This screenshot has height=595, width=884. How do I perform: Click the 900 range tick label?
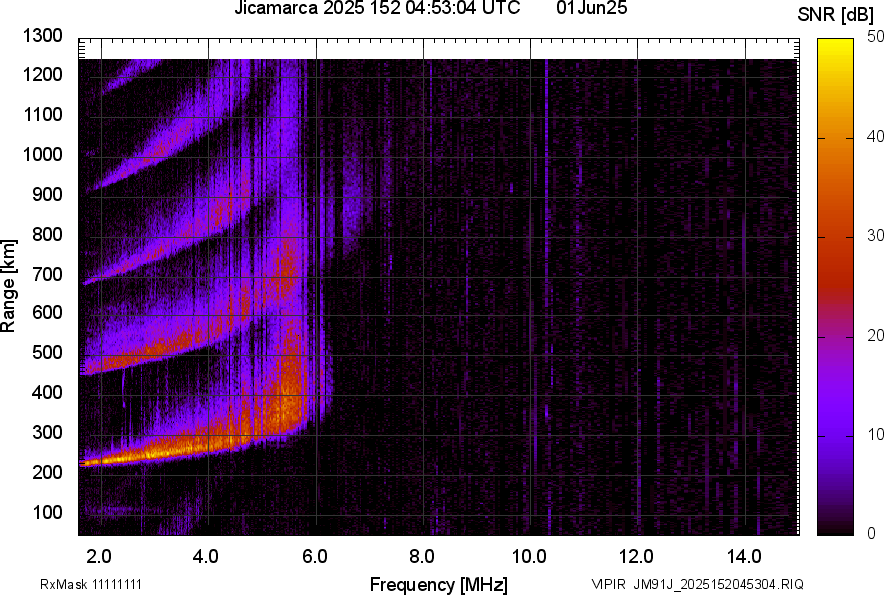tap(47, 194)
